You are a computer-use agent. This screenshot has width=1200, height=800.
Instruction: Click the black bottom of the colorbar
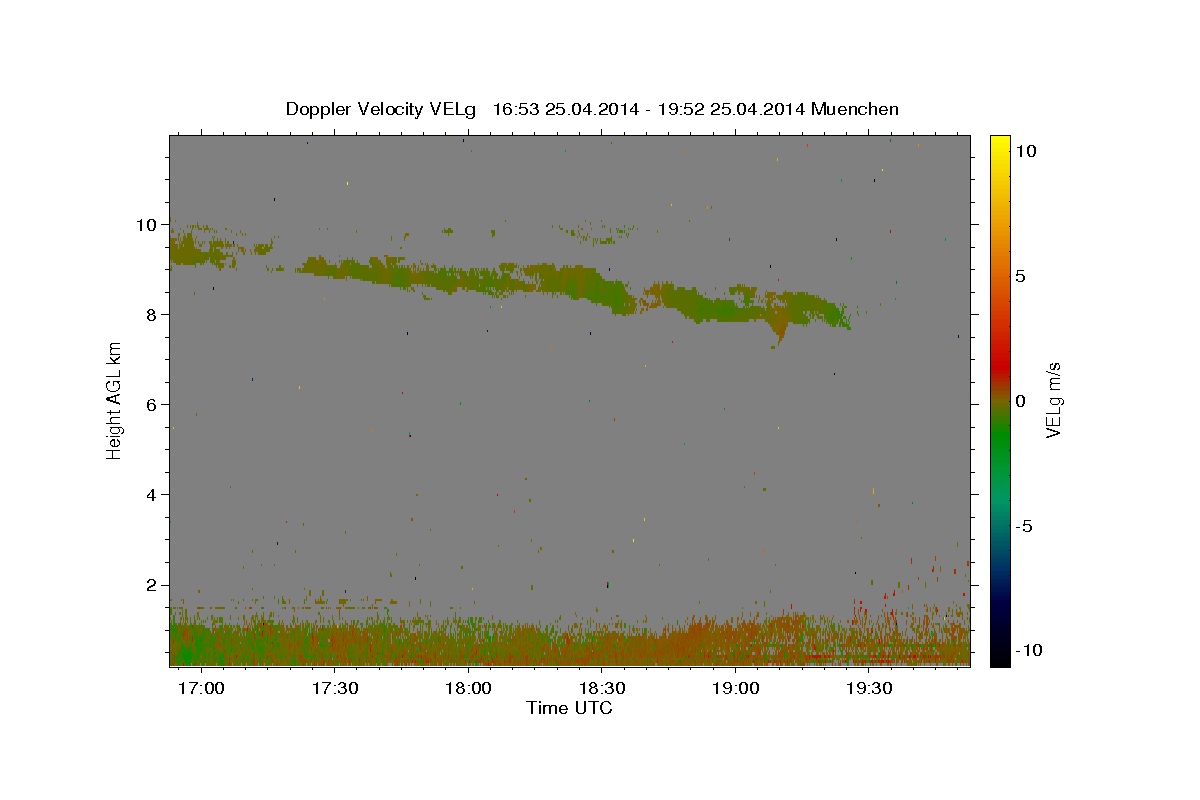coord(999,656)
